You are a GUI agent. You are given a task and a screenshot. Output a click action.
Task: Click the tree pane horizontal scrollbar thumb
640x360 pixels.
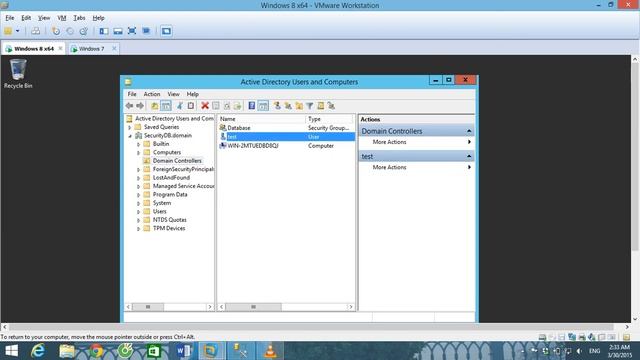pyautogui.click(x=148, y=307)
